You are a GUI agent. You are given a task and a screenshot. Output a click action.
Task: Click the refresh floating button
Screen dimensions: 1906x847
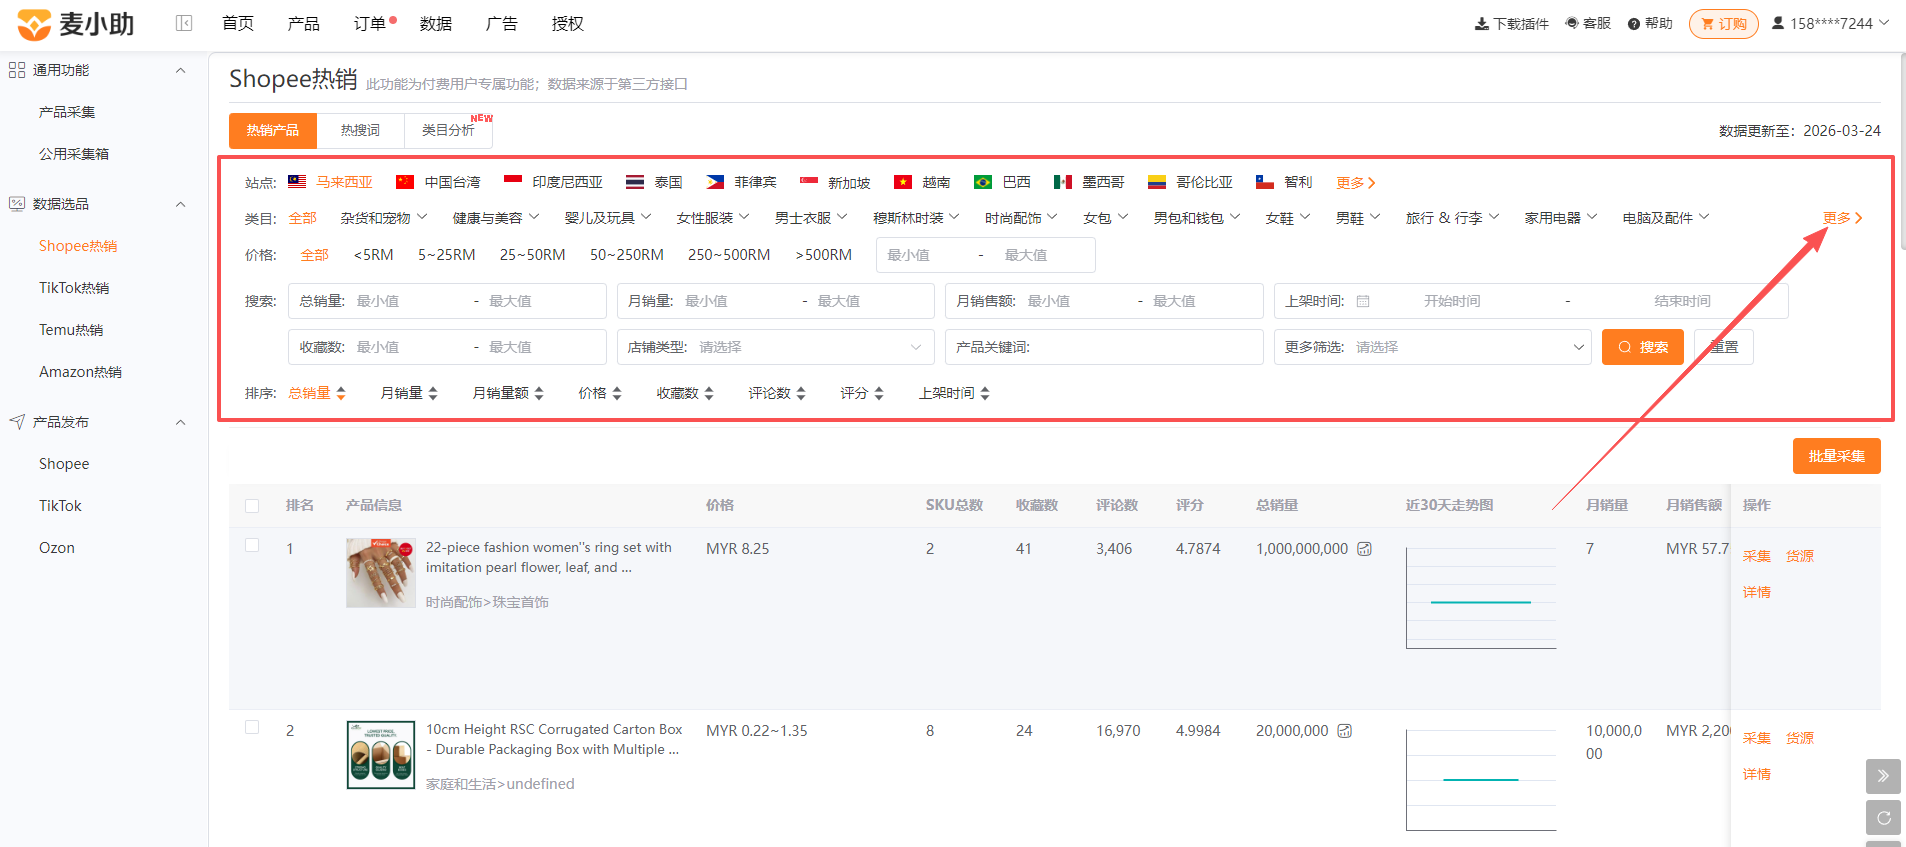1883,818
